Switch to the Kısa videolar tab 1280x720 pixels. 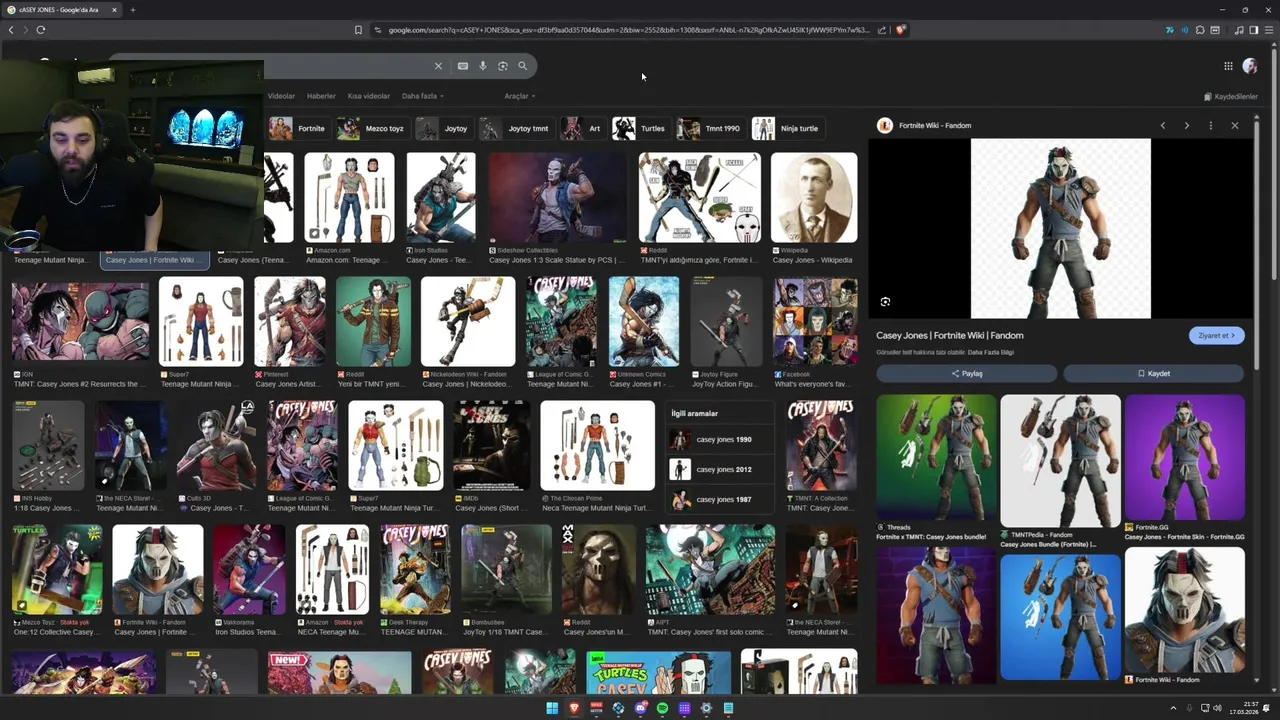(x=368, y=96)
